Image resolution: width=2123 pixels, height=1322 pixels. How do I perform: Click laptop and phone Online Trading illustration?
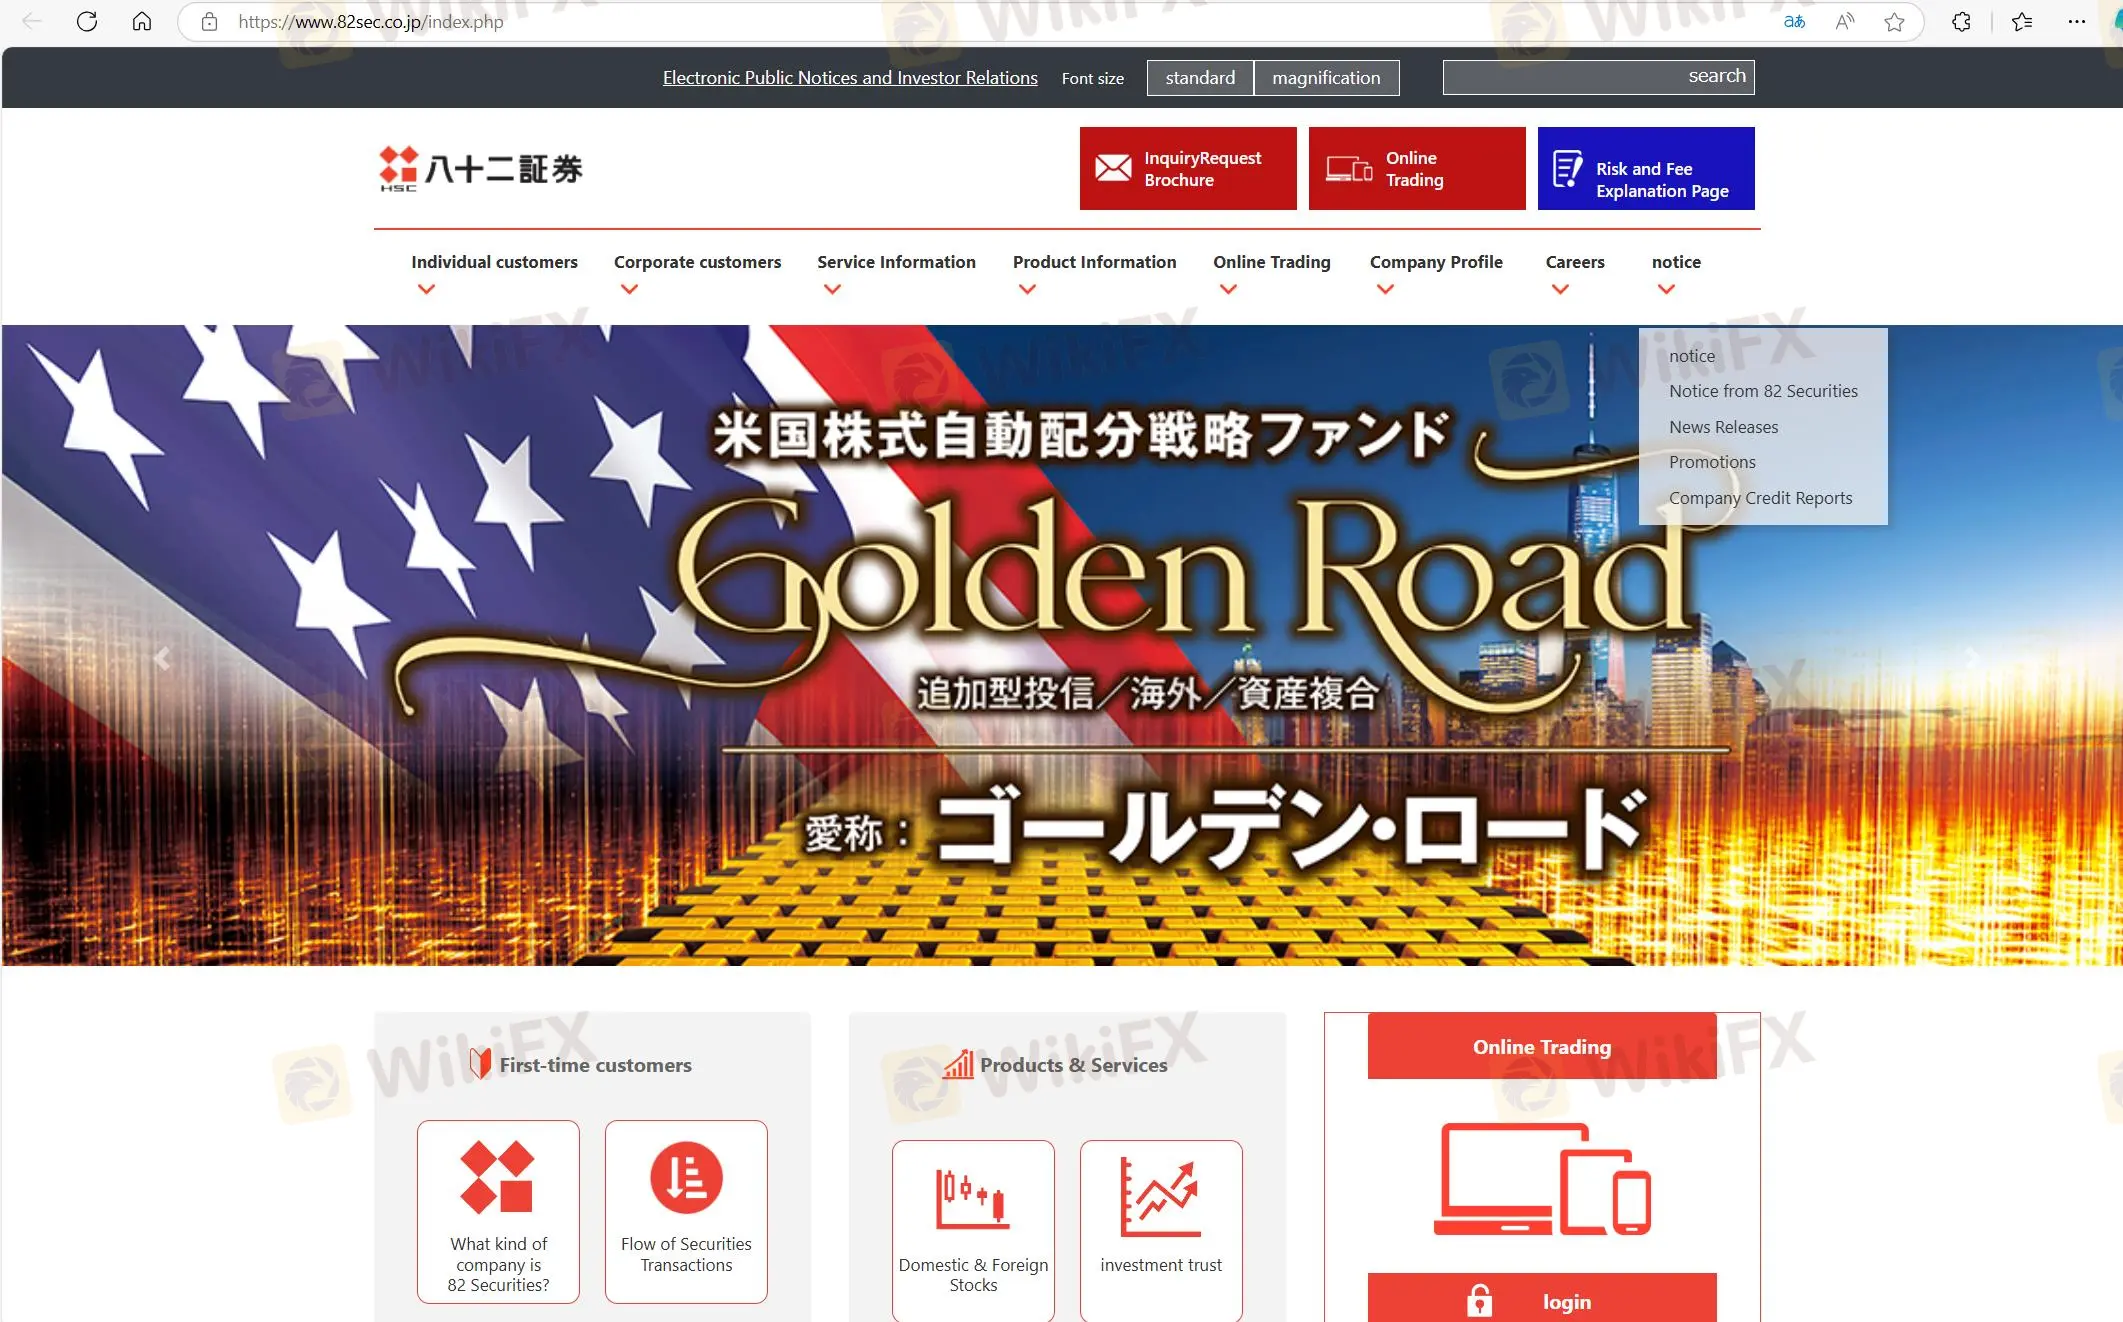pos(1542,1179)
